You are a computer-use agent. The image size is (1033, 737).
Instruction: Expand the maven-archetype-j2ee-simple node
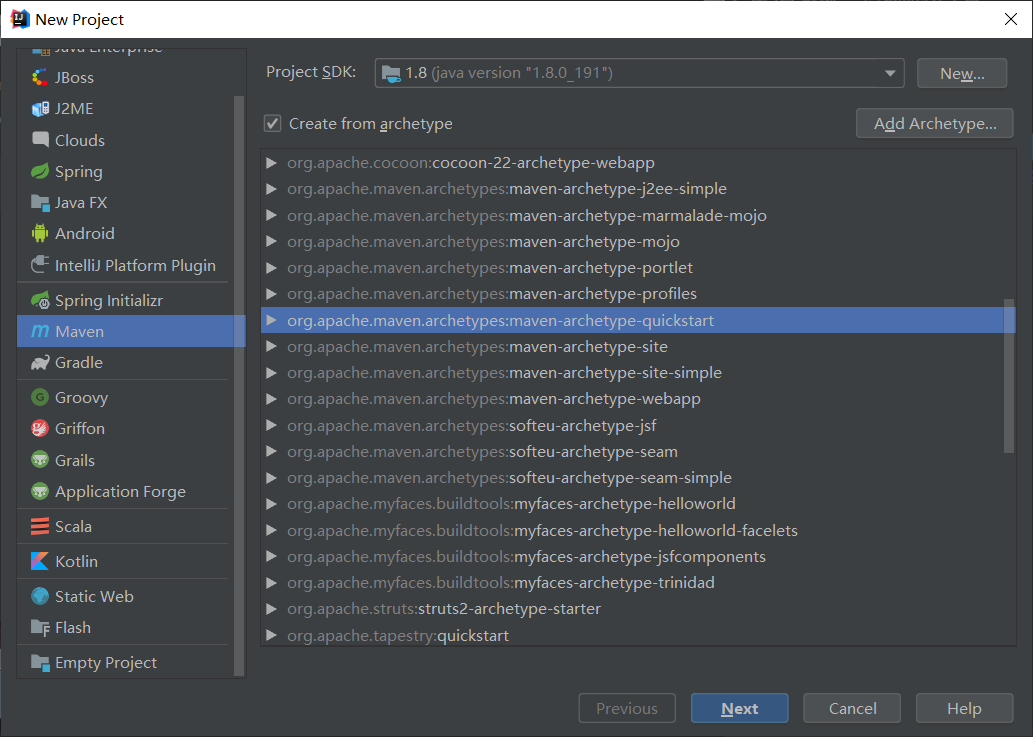pos(271,189)
